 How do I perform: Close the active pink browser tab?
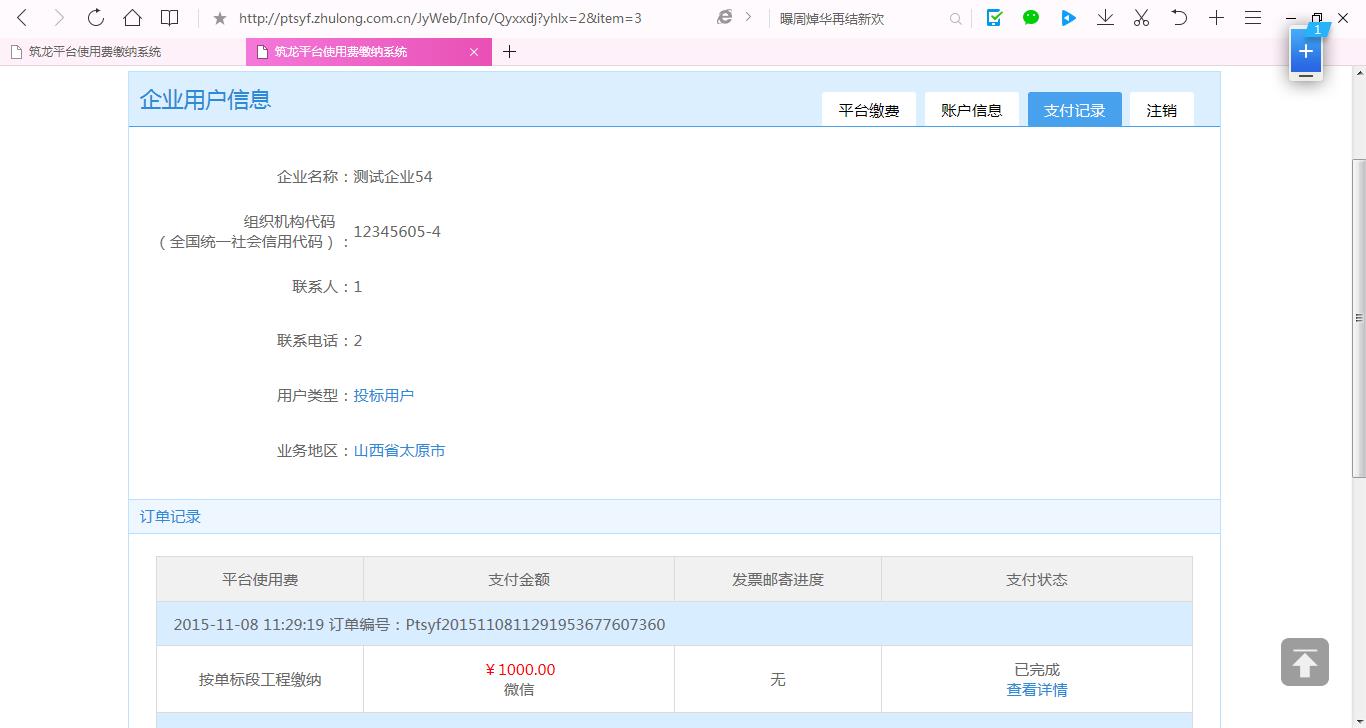[x=474, y=52]
